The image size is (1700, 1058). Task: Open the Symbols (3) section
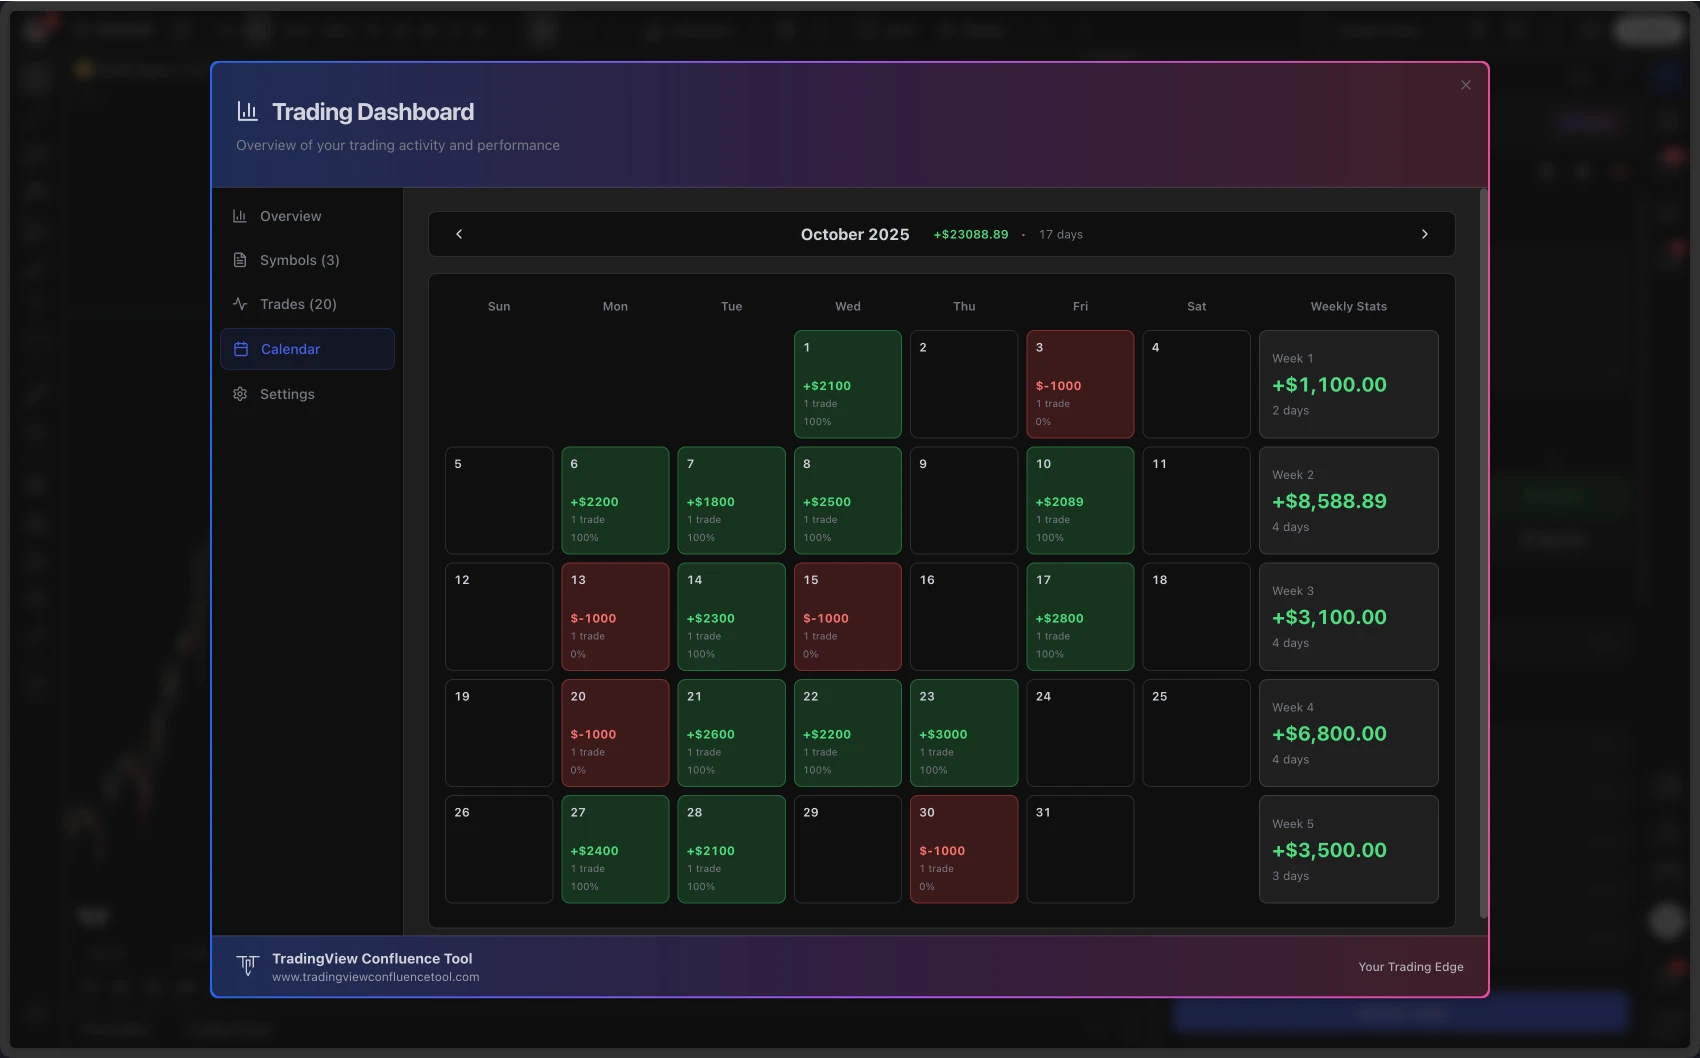297,260
